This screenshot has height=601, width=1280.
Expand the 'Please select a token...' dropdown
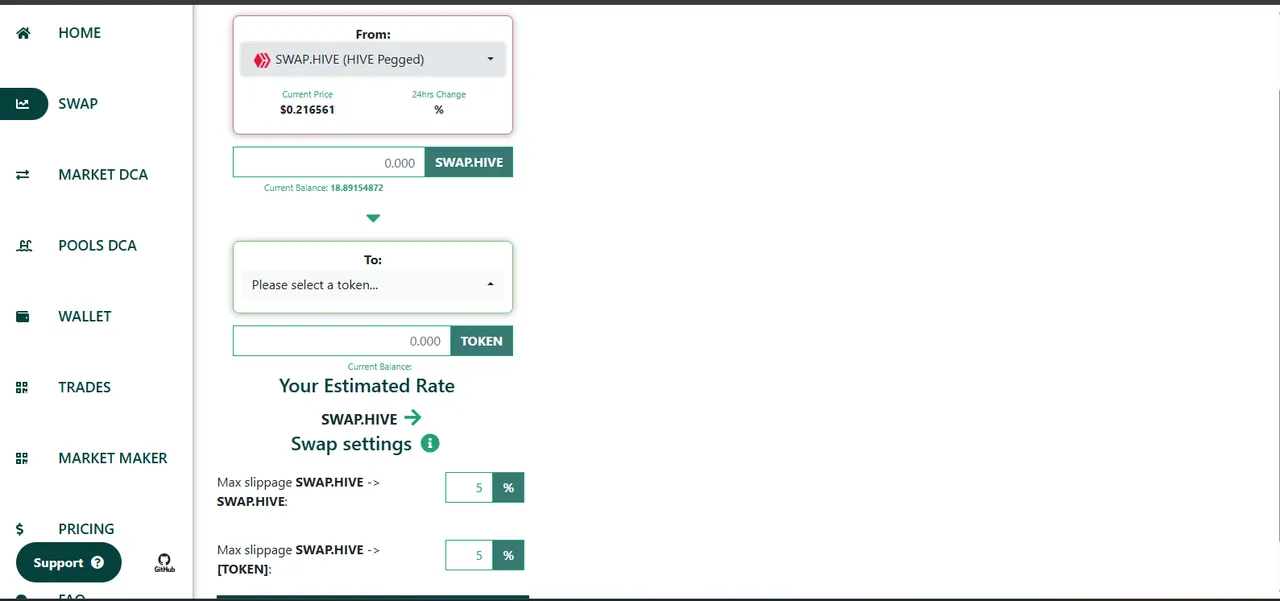pyautogui.click(x=373, y=285)
